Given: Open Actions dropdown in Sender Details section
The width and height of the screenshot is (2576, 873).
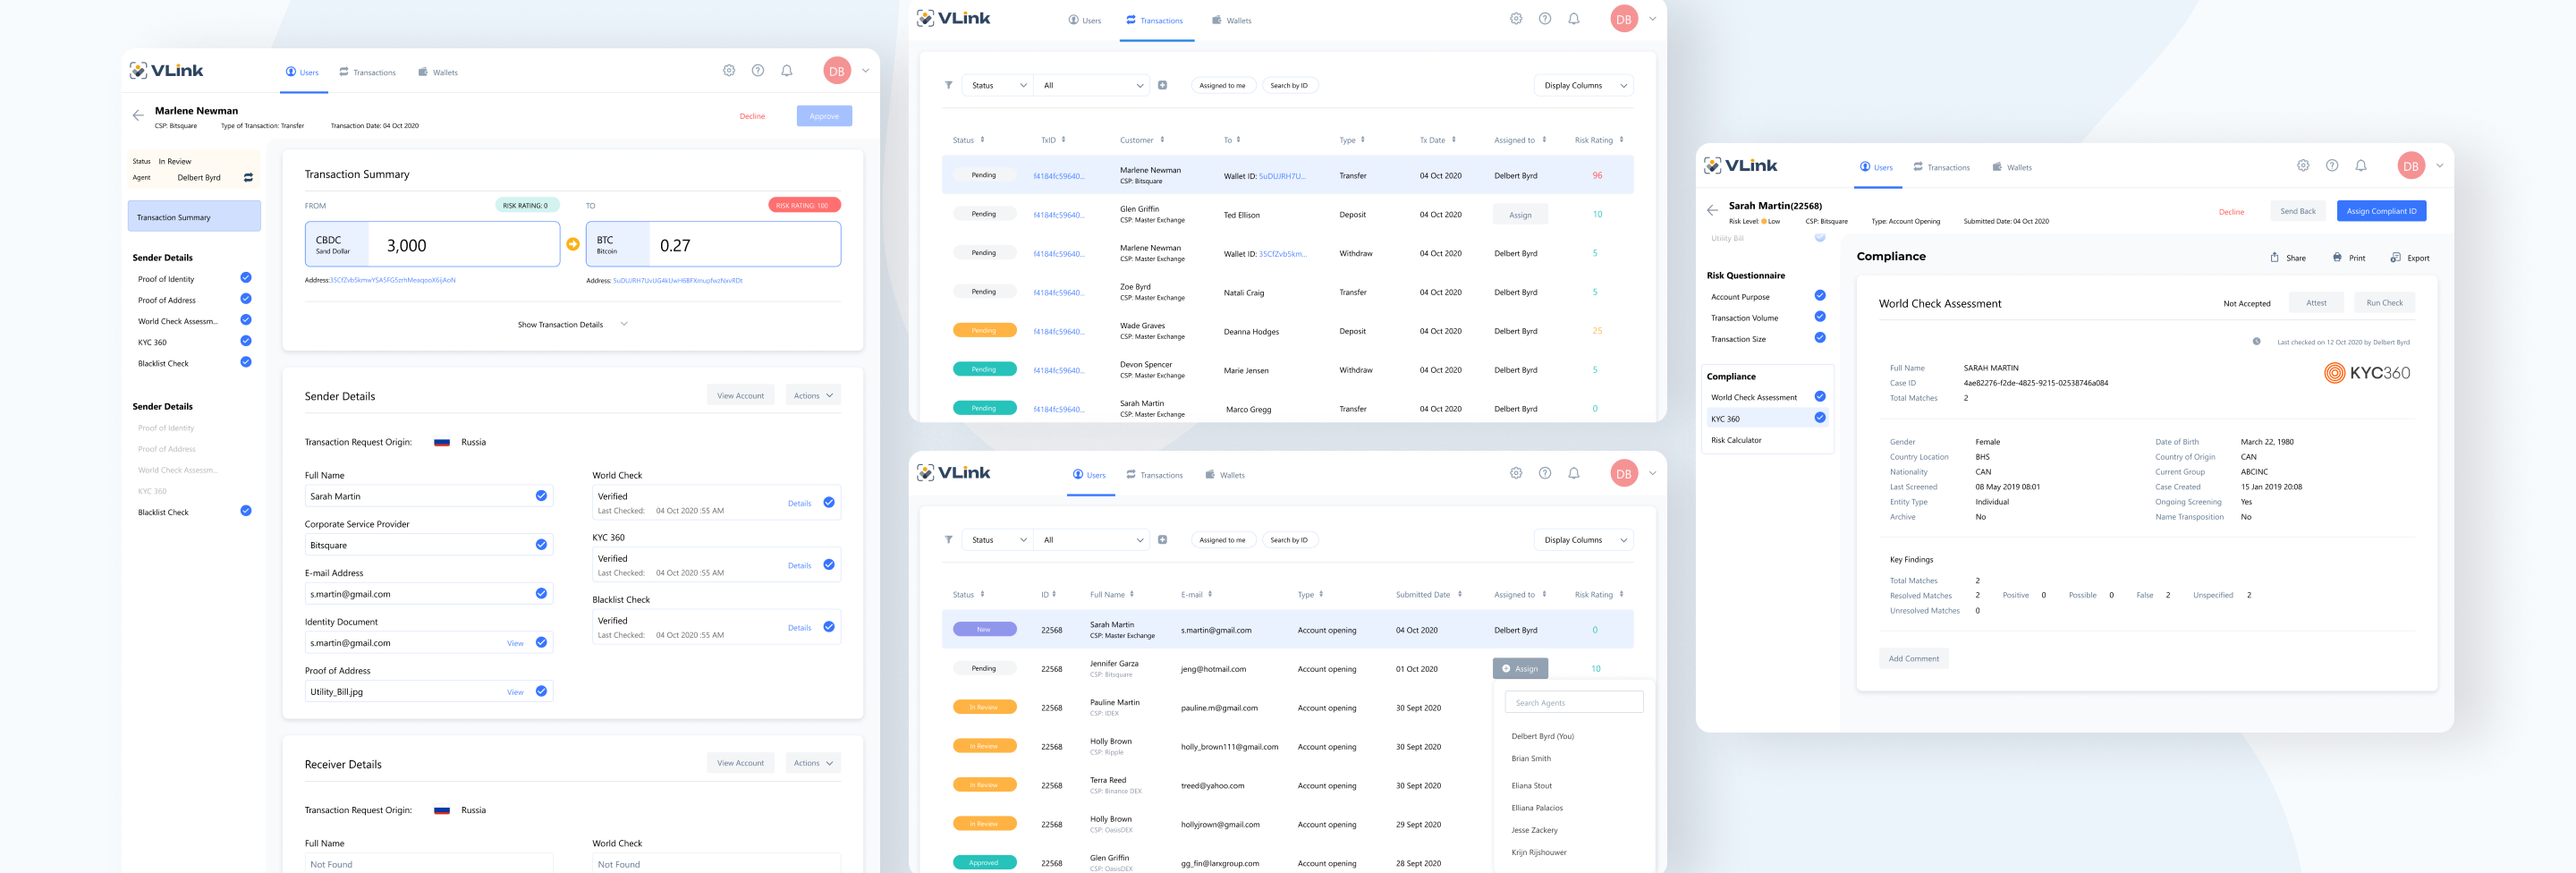Looking at the screenshot, I should pyautogui.click(x=812, y=396).
